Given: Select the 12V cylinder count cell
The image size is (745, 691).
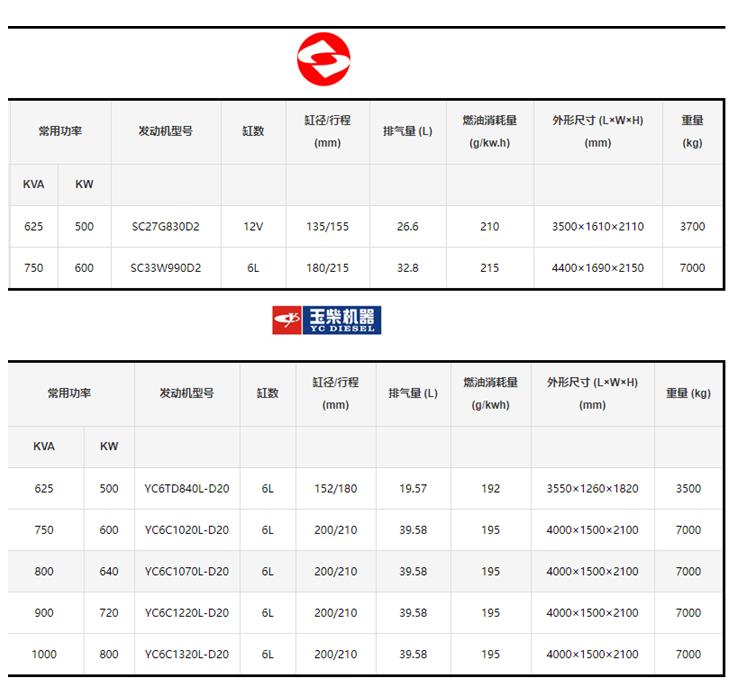Looking at the screenshot, I should [x=253, y=226].
